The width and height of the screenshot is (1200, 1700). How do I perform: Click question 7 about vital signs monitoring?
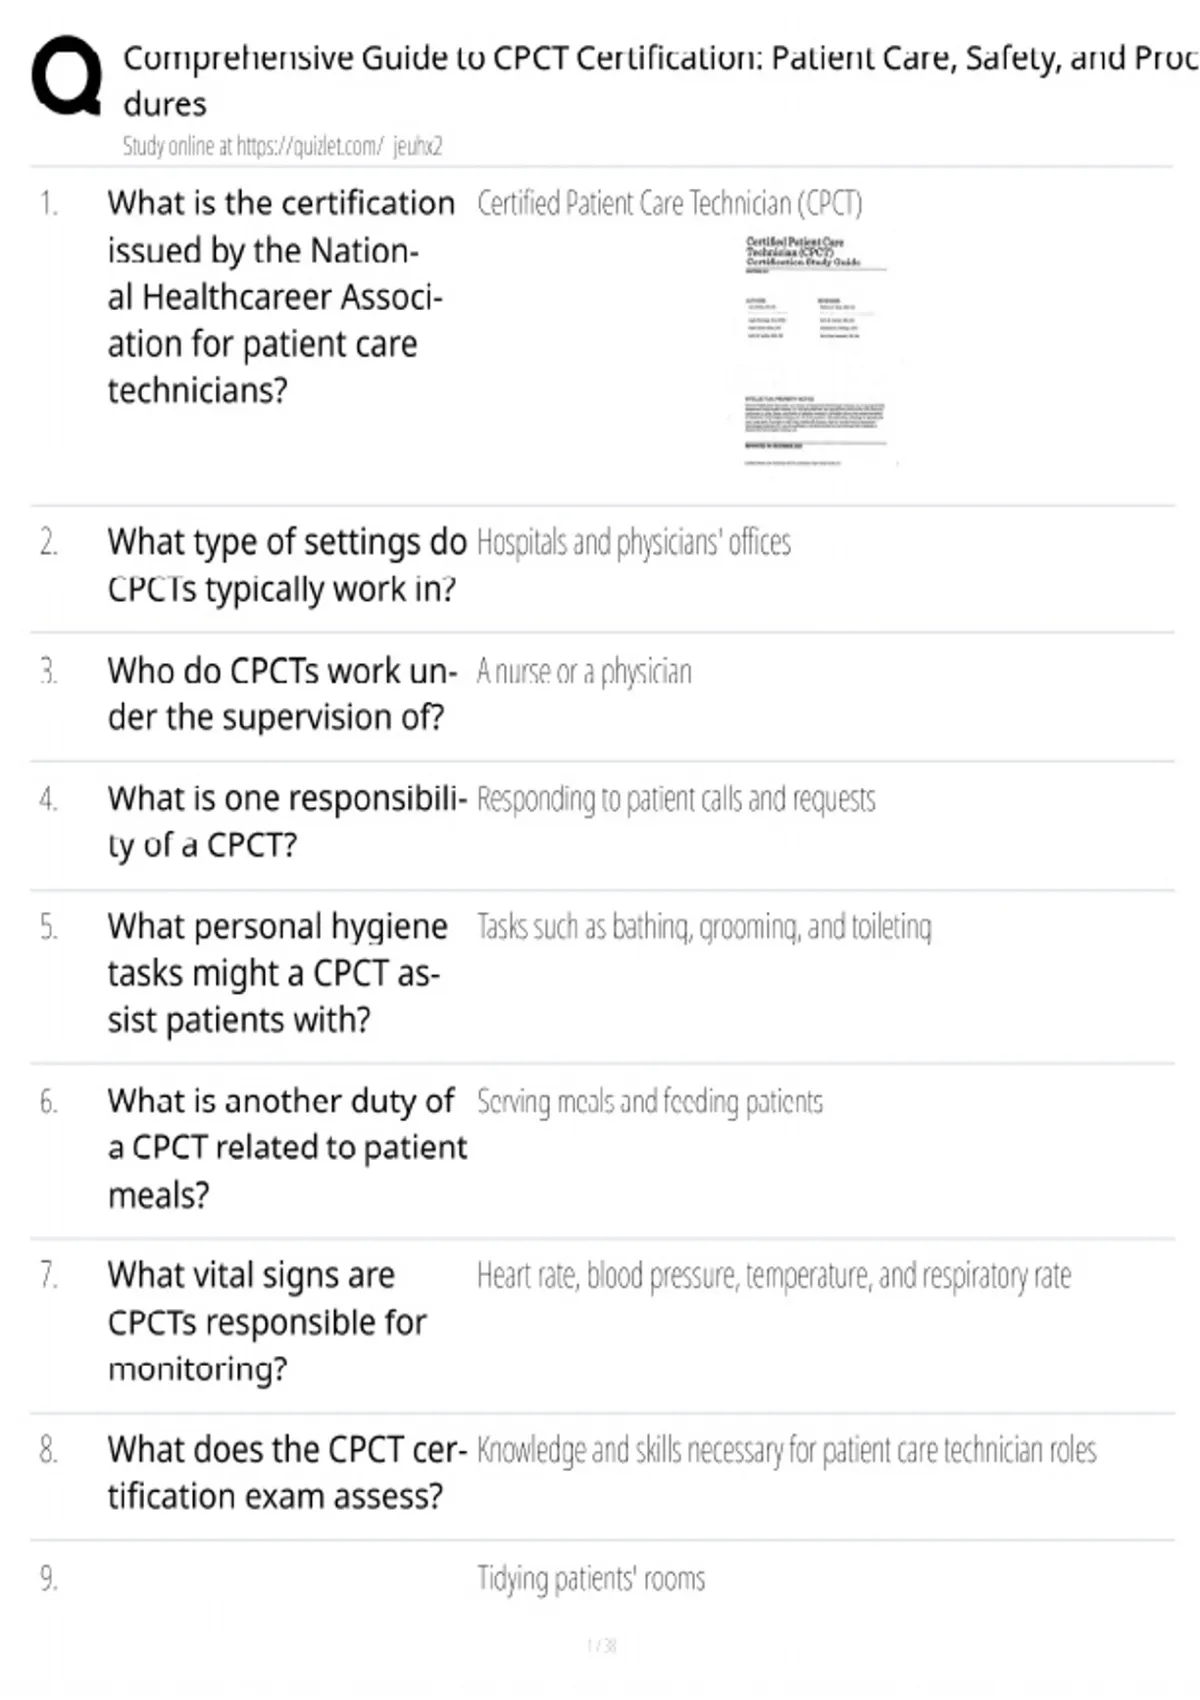click(267, 1322)
